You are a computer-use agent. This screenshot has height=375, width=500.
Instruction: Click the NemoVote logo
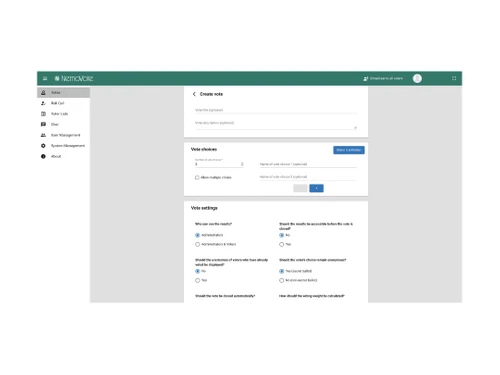(x=74, y=78)
